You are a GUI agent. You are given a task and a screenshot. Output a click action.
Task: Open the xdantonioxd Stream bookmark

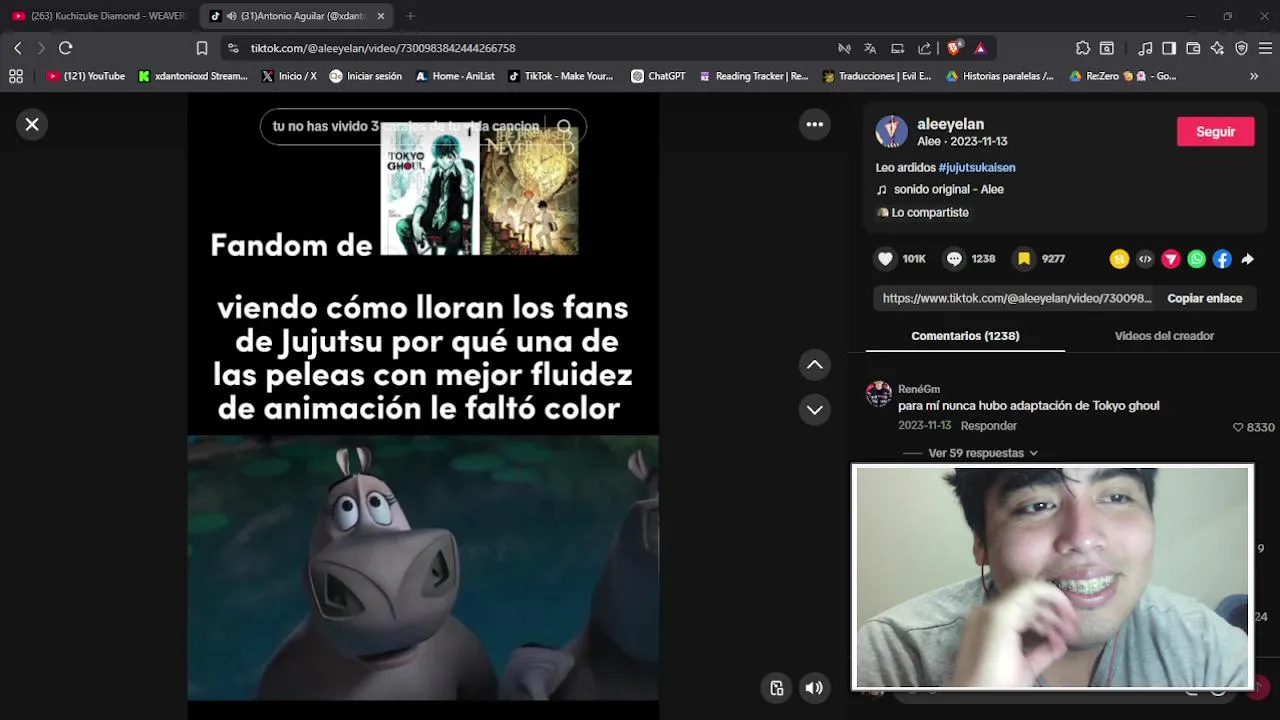194,76
